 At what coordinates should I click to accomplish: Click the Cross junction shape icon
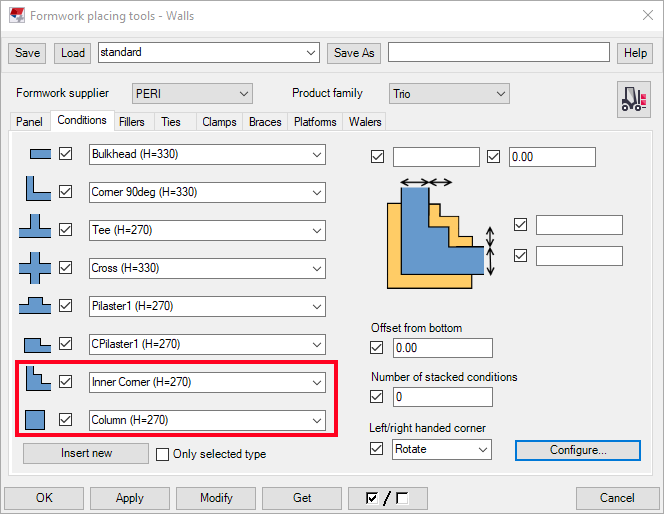click(x=35, y=268)
